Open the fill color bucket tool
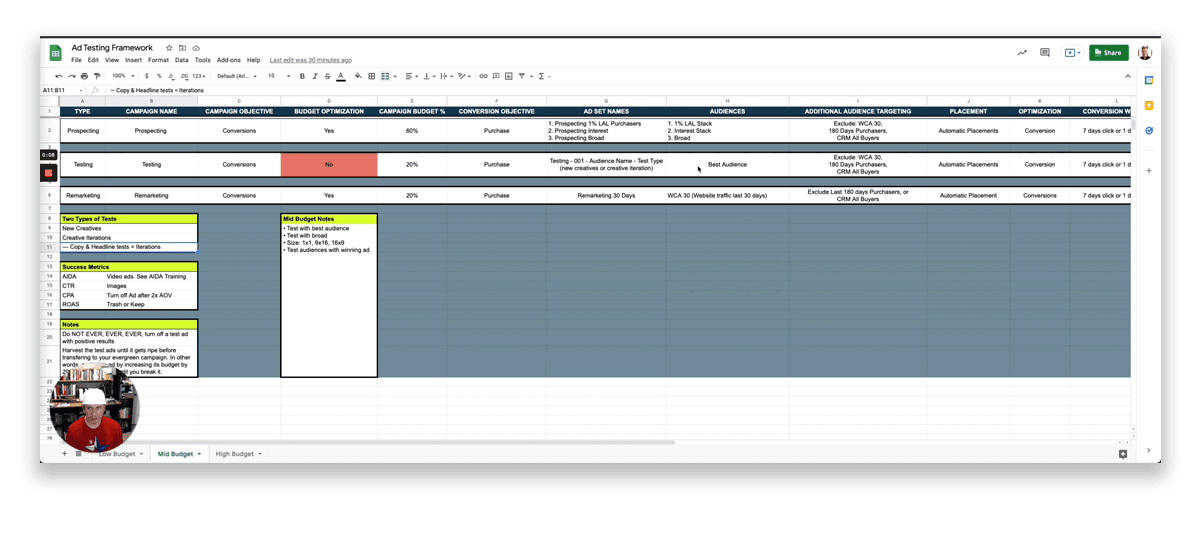 pyautogui.click(x=357, y=76)
